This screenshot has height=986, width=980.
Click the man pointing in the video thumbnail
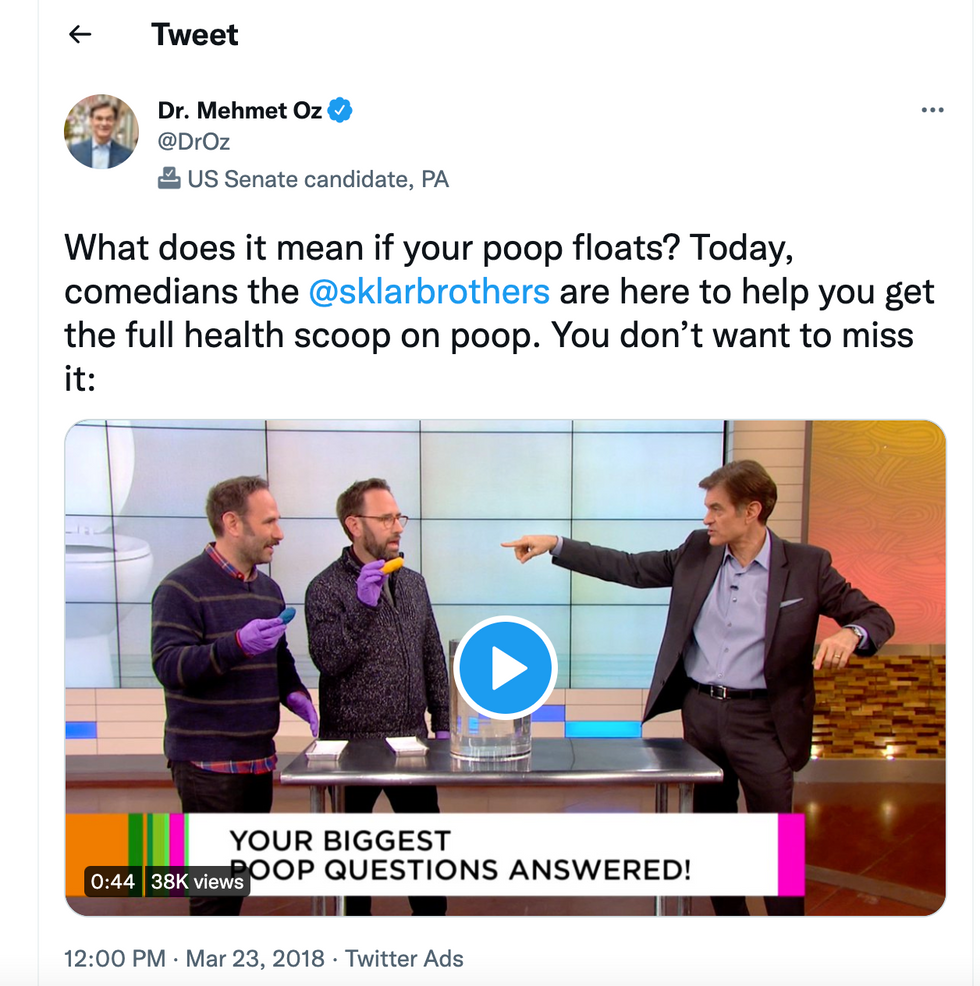(742, 667)
